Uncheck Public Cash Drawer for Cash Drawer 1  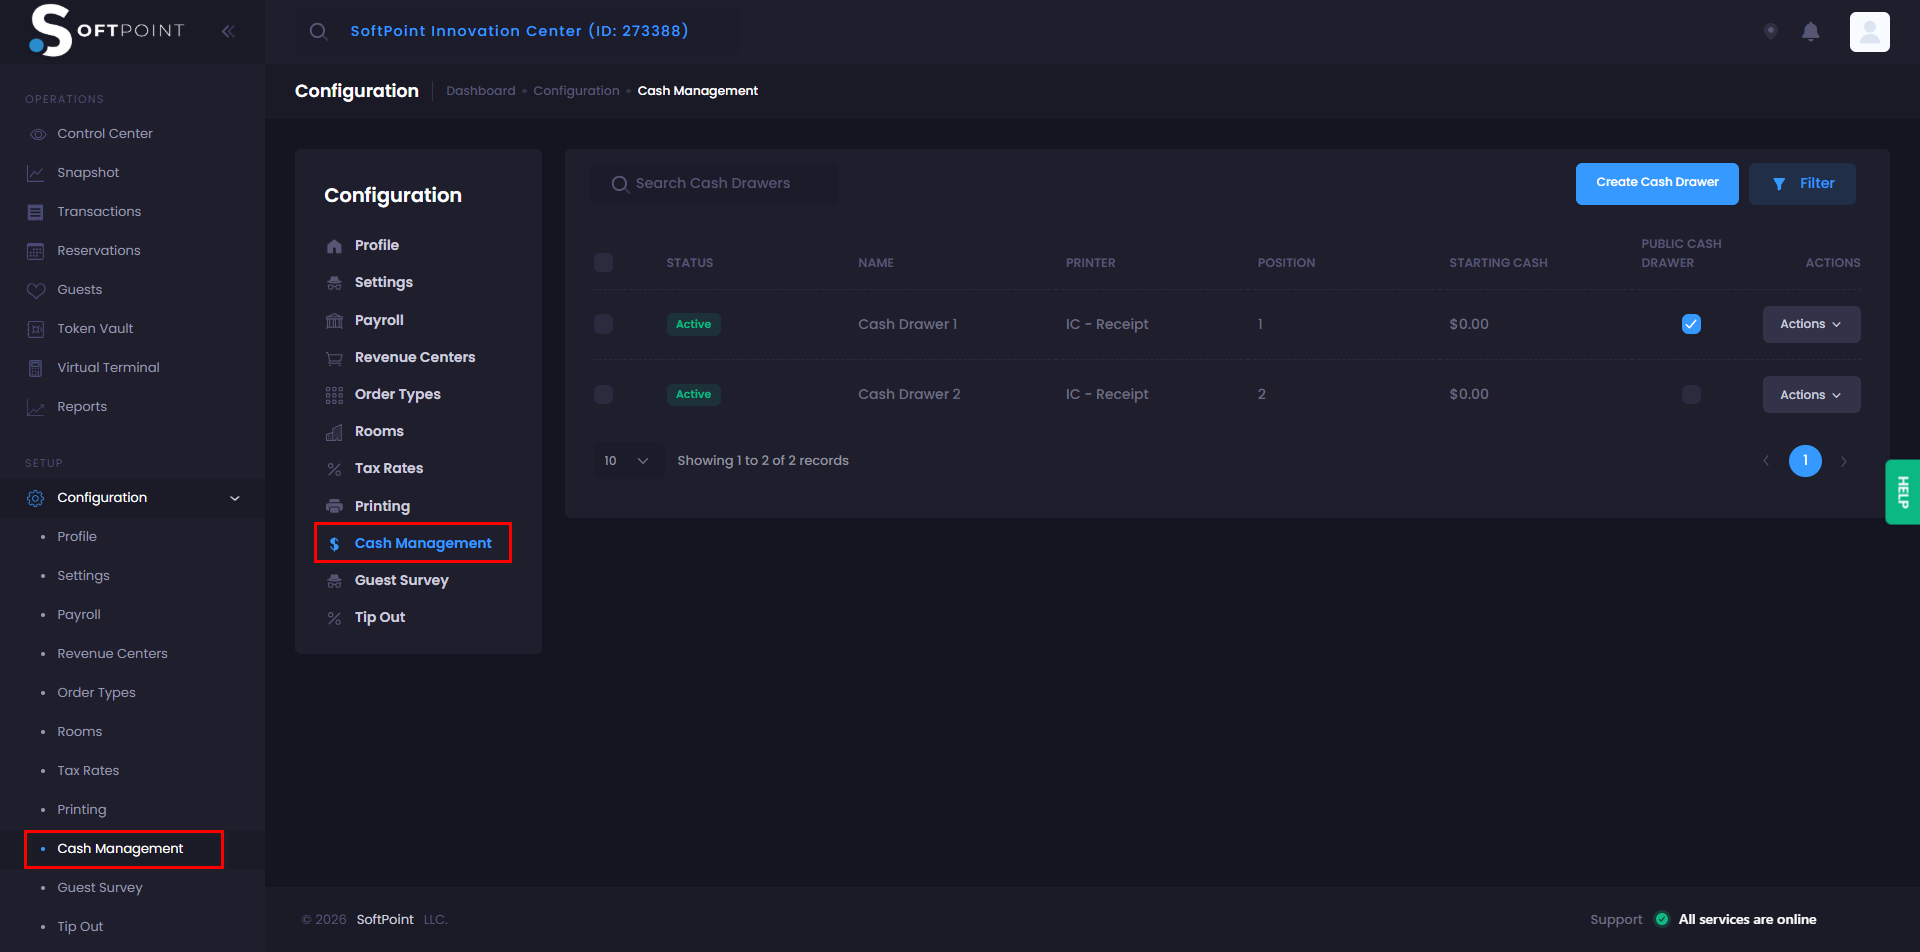pyautogui.click(x=1691, y=324)
